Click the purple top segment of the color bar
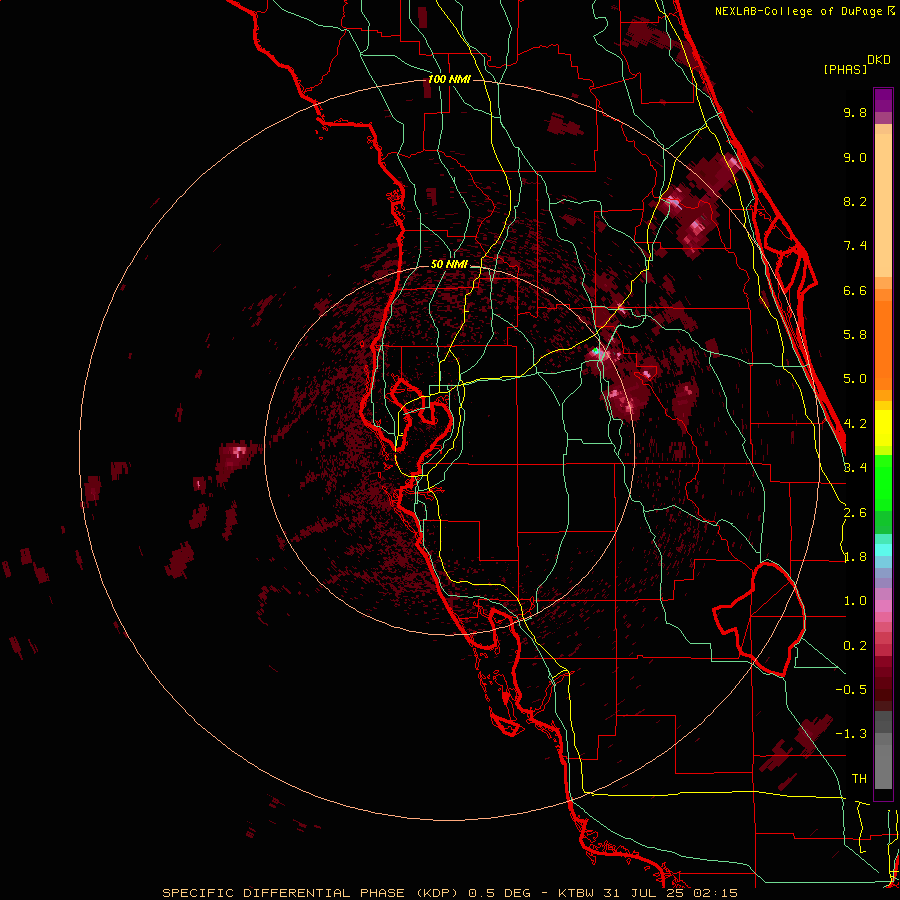Viewport: 900px width, 900px height. pyautogui.click(x=883, y=100)
